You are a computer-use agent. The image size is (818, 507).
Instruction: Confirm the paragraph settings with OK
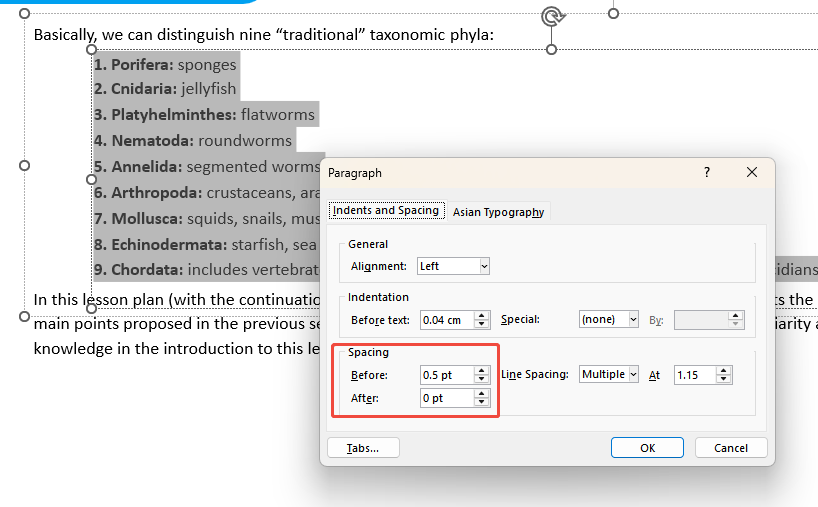pos(647,448)
